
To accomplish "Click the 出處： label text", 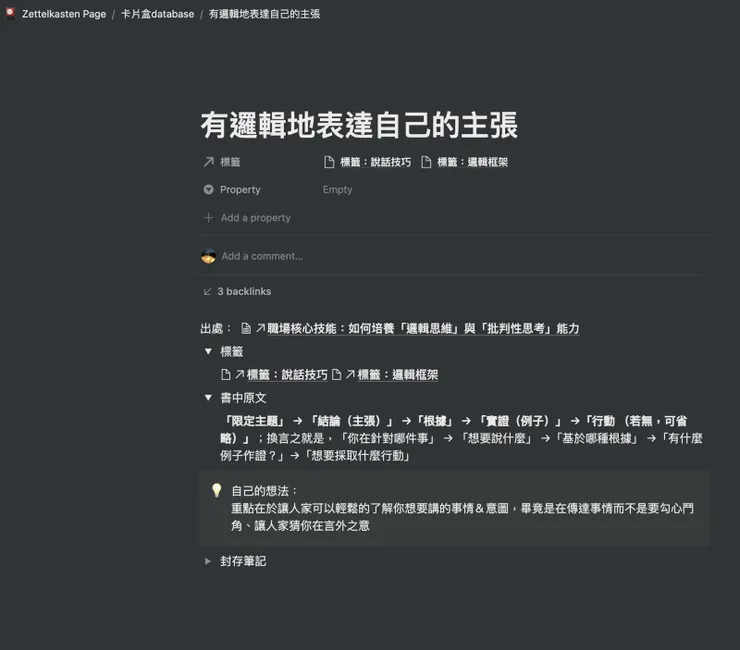I will (216, 328).
